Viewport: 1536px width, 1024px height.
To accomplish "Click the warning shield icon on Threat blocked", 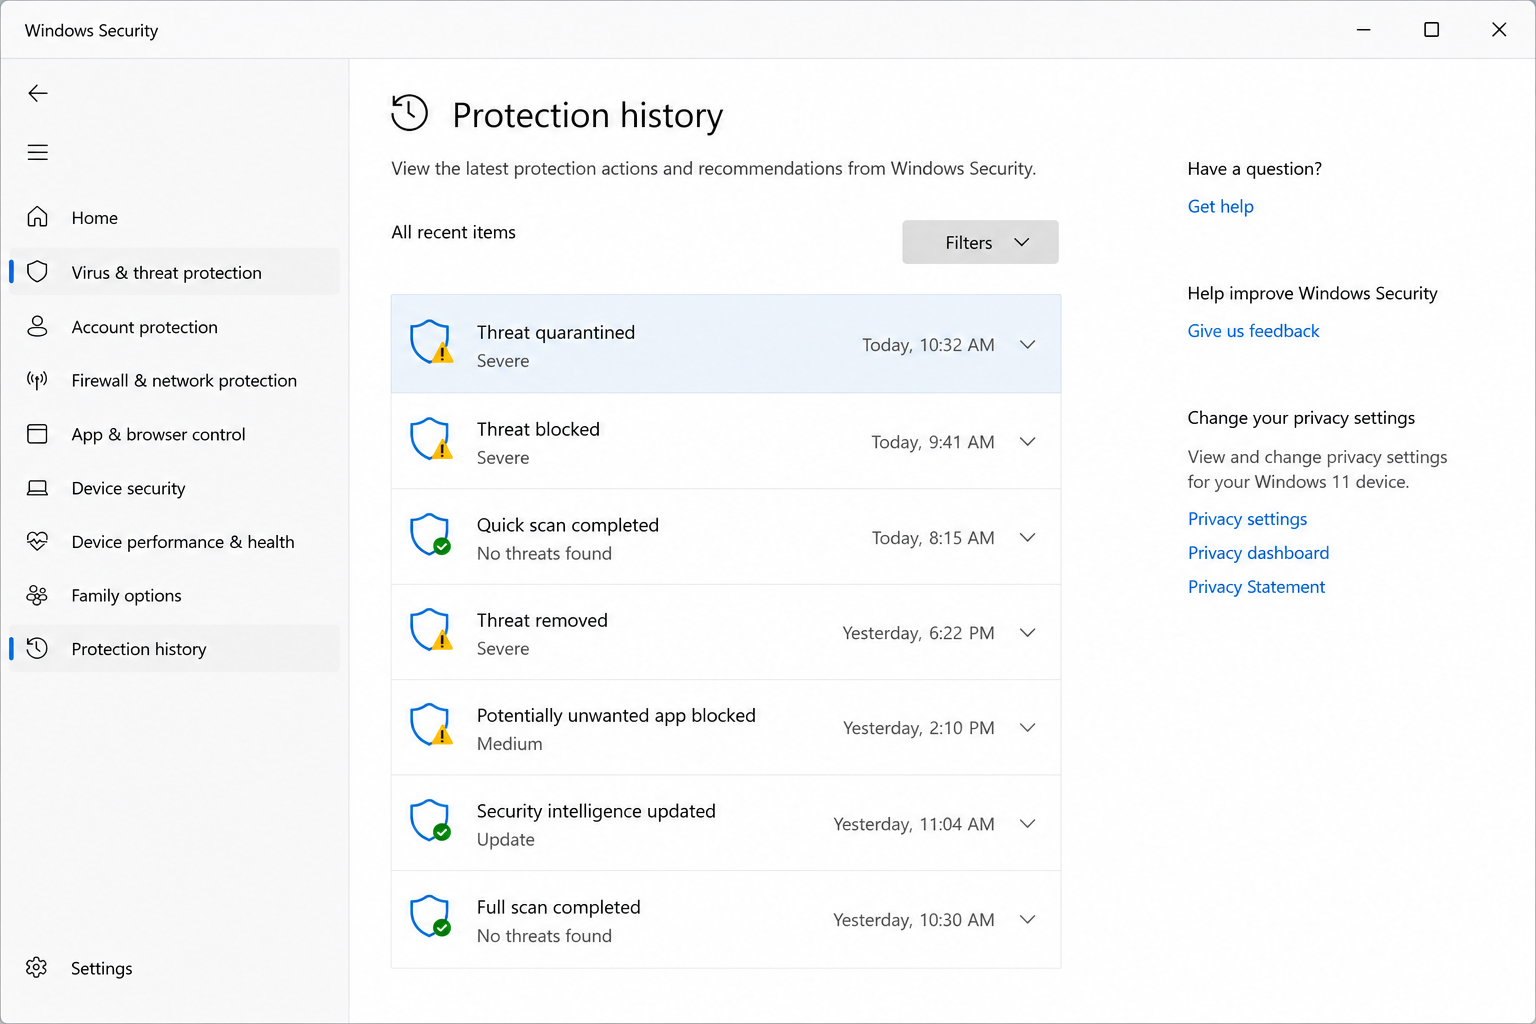I will 431,439.
